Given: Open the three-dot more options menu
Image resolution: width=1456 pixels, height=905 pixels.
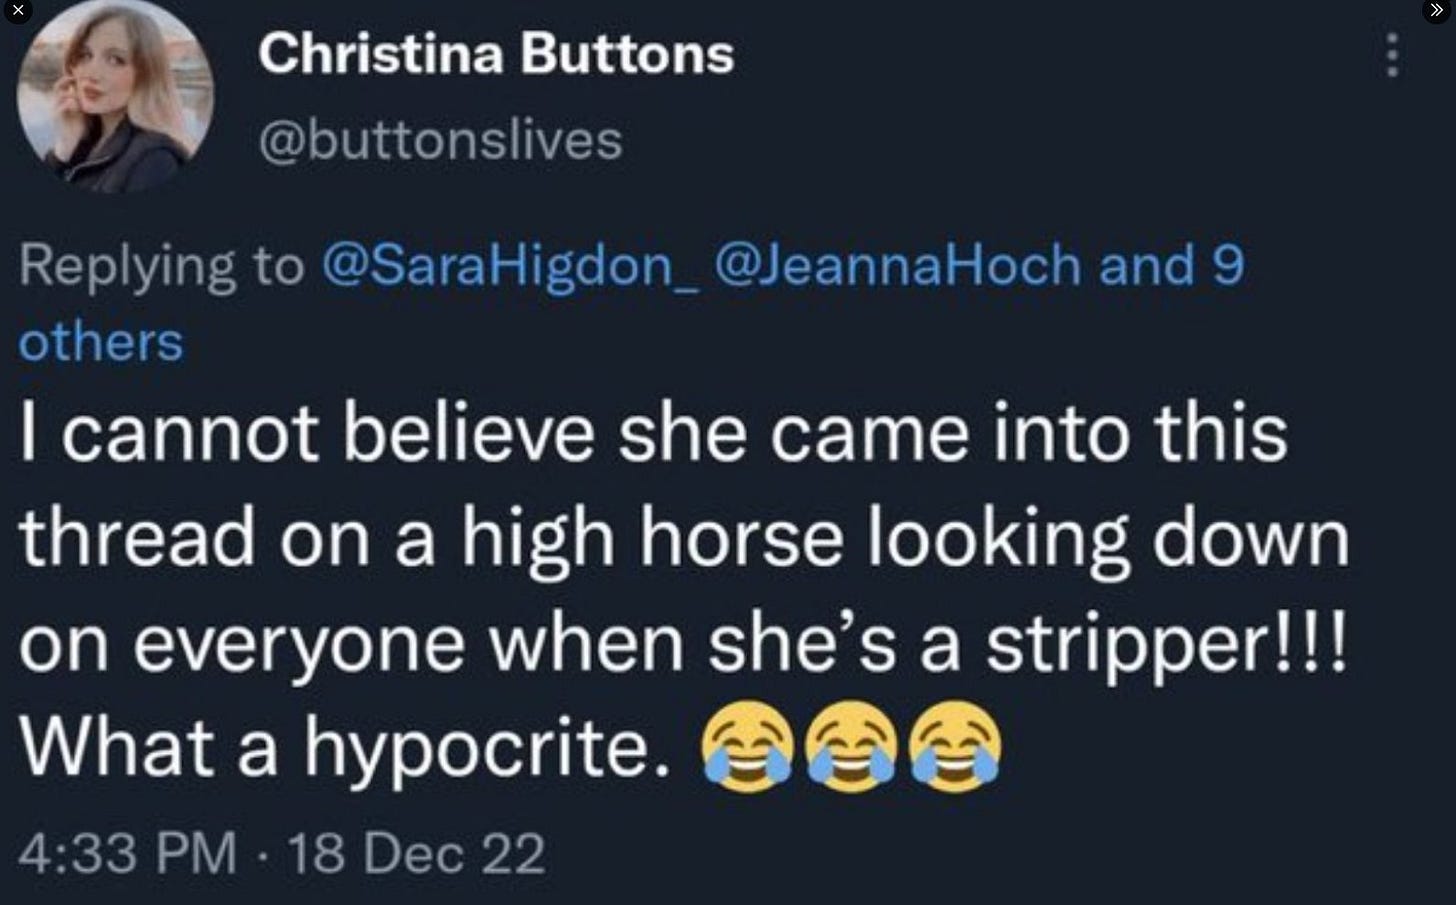Looking at the screenshot, I should tap(1391, 55).
